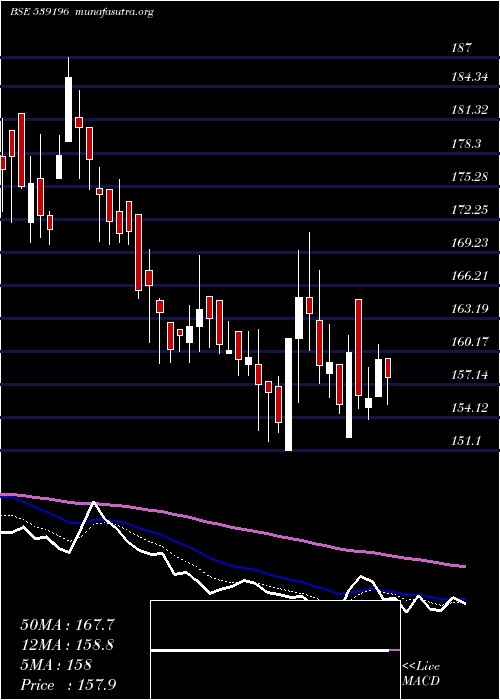The image size is (500, 700).
Task: Click the 151.1 price axis label
Action: [x=466, y=441]
